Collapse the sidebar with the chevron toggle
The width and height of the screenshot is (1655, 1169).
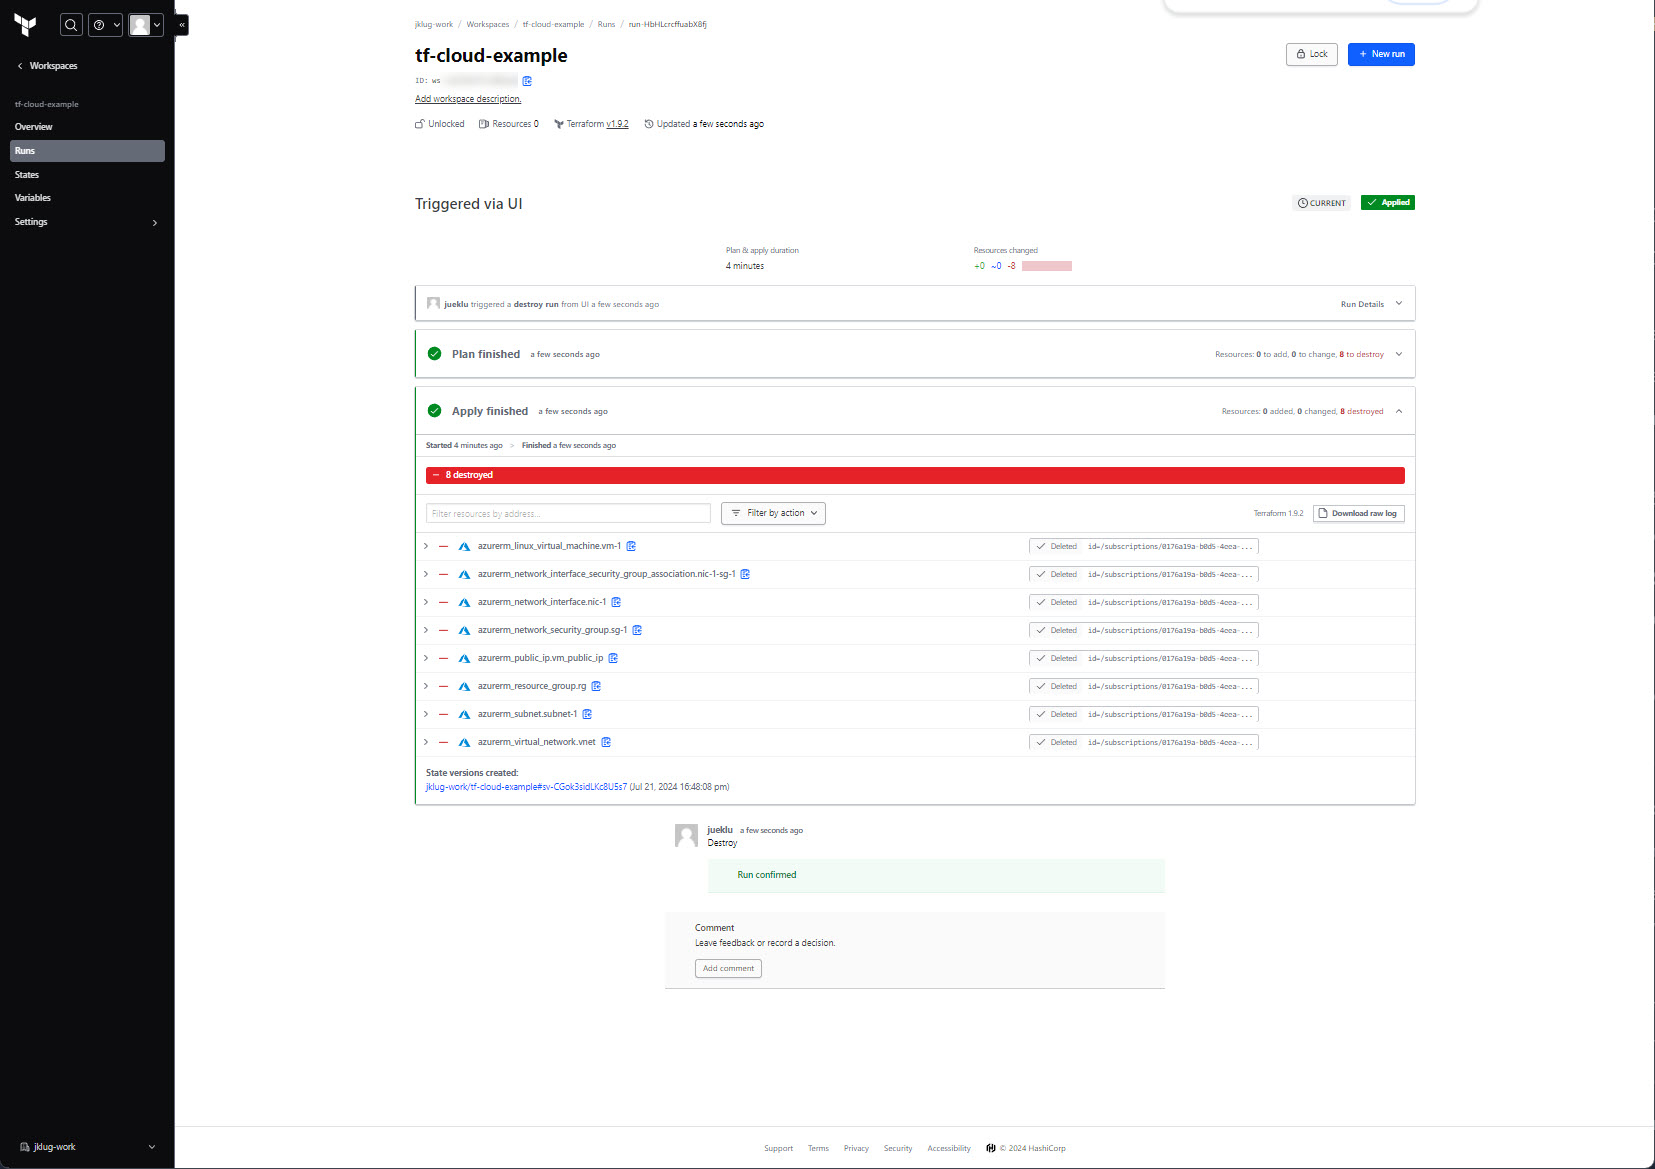pos(181,24)
